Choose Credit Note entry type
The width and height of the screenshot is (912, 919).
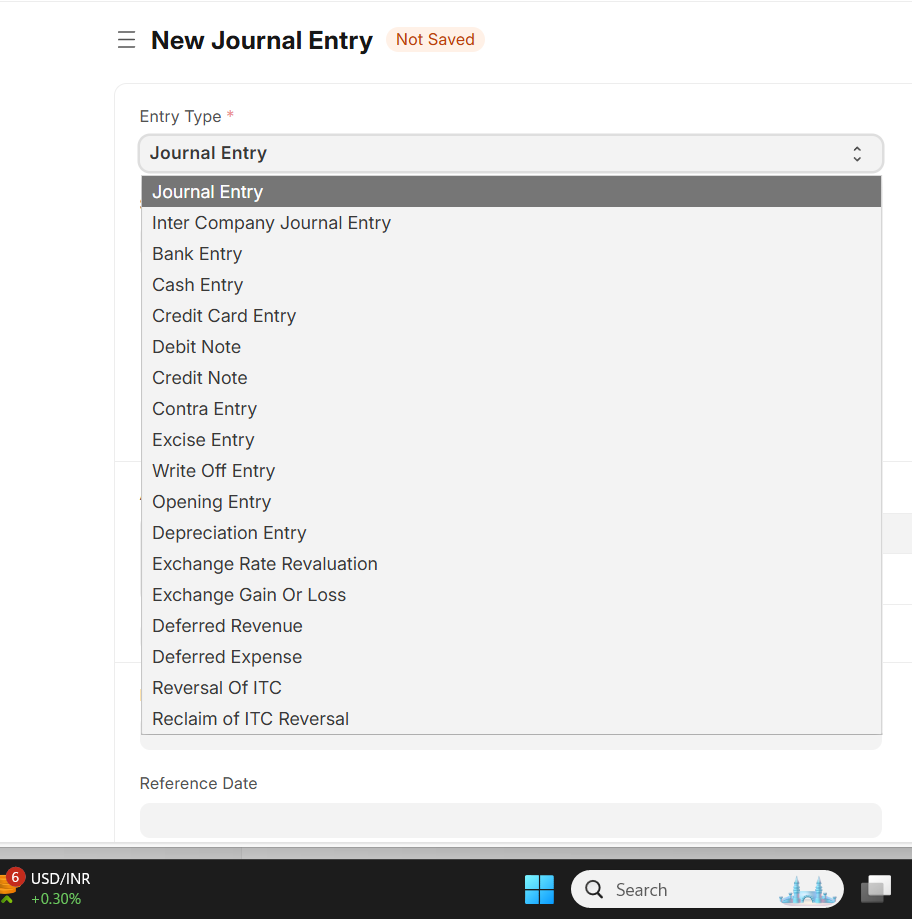199,378
